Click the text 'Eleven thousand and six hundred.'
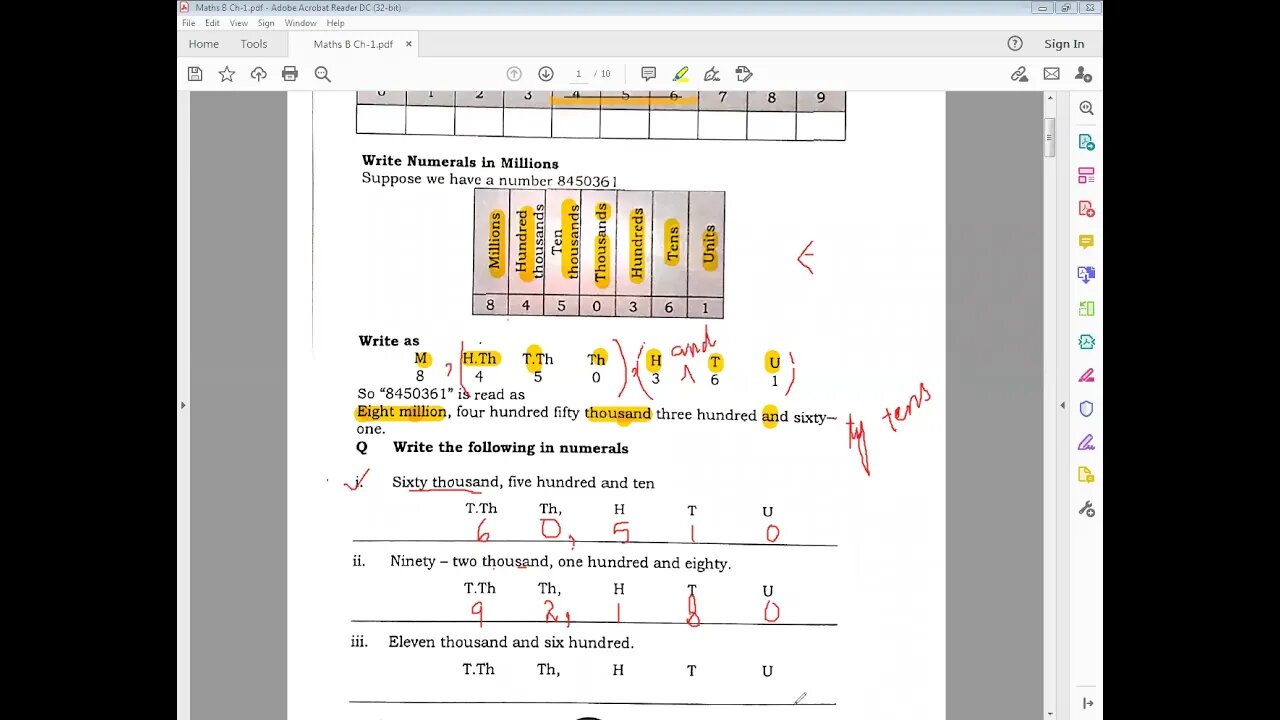The image size is (1280, 720). tap(511, 642)
